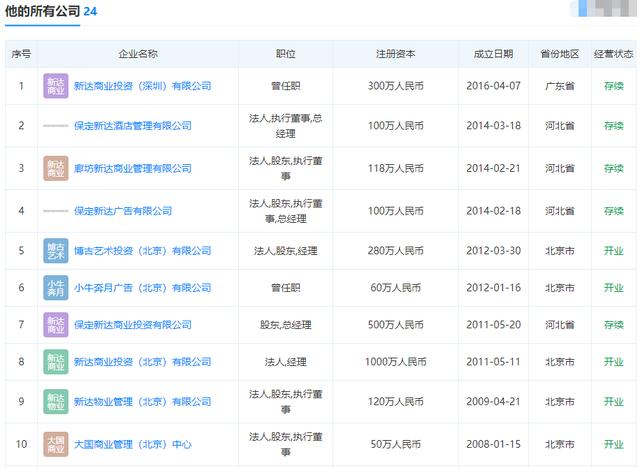The image size is (640, 468).
Task: Open 新达商业投资（深圳）有限公司 company link
Action: tap(142, 86)
